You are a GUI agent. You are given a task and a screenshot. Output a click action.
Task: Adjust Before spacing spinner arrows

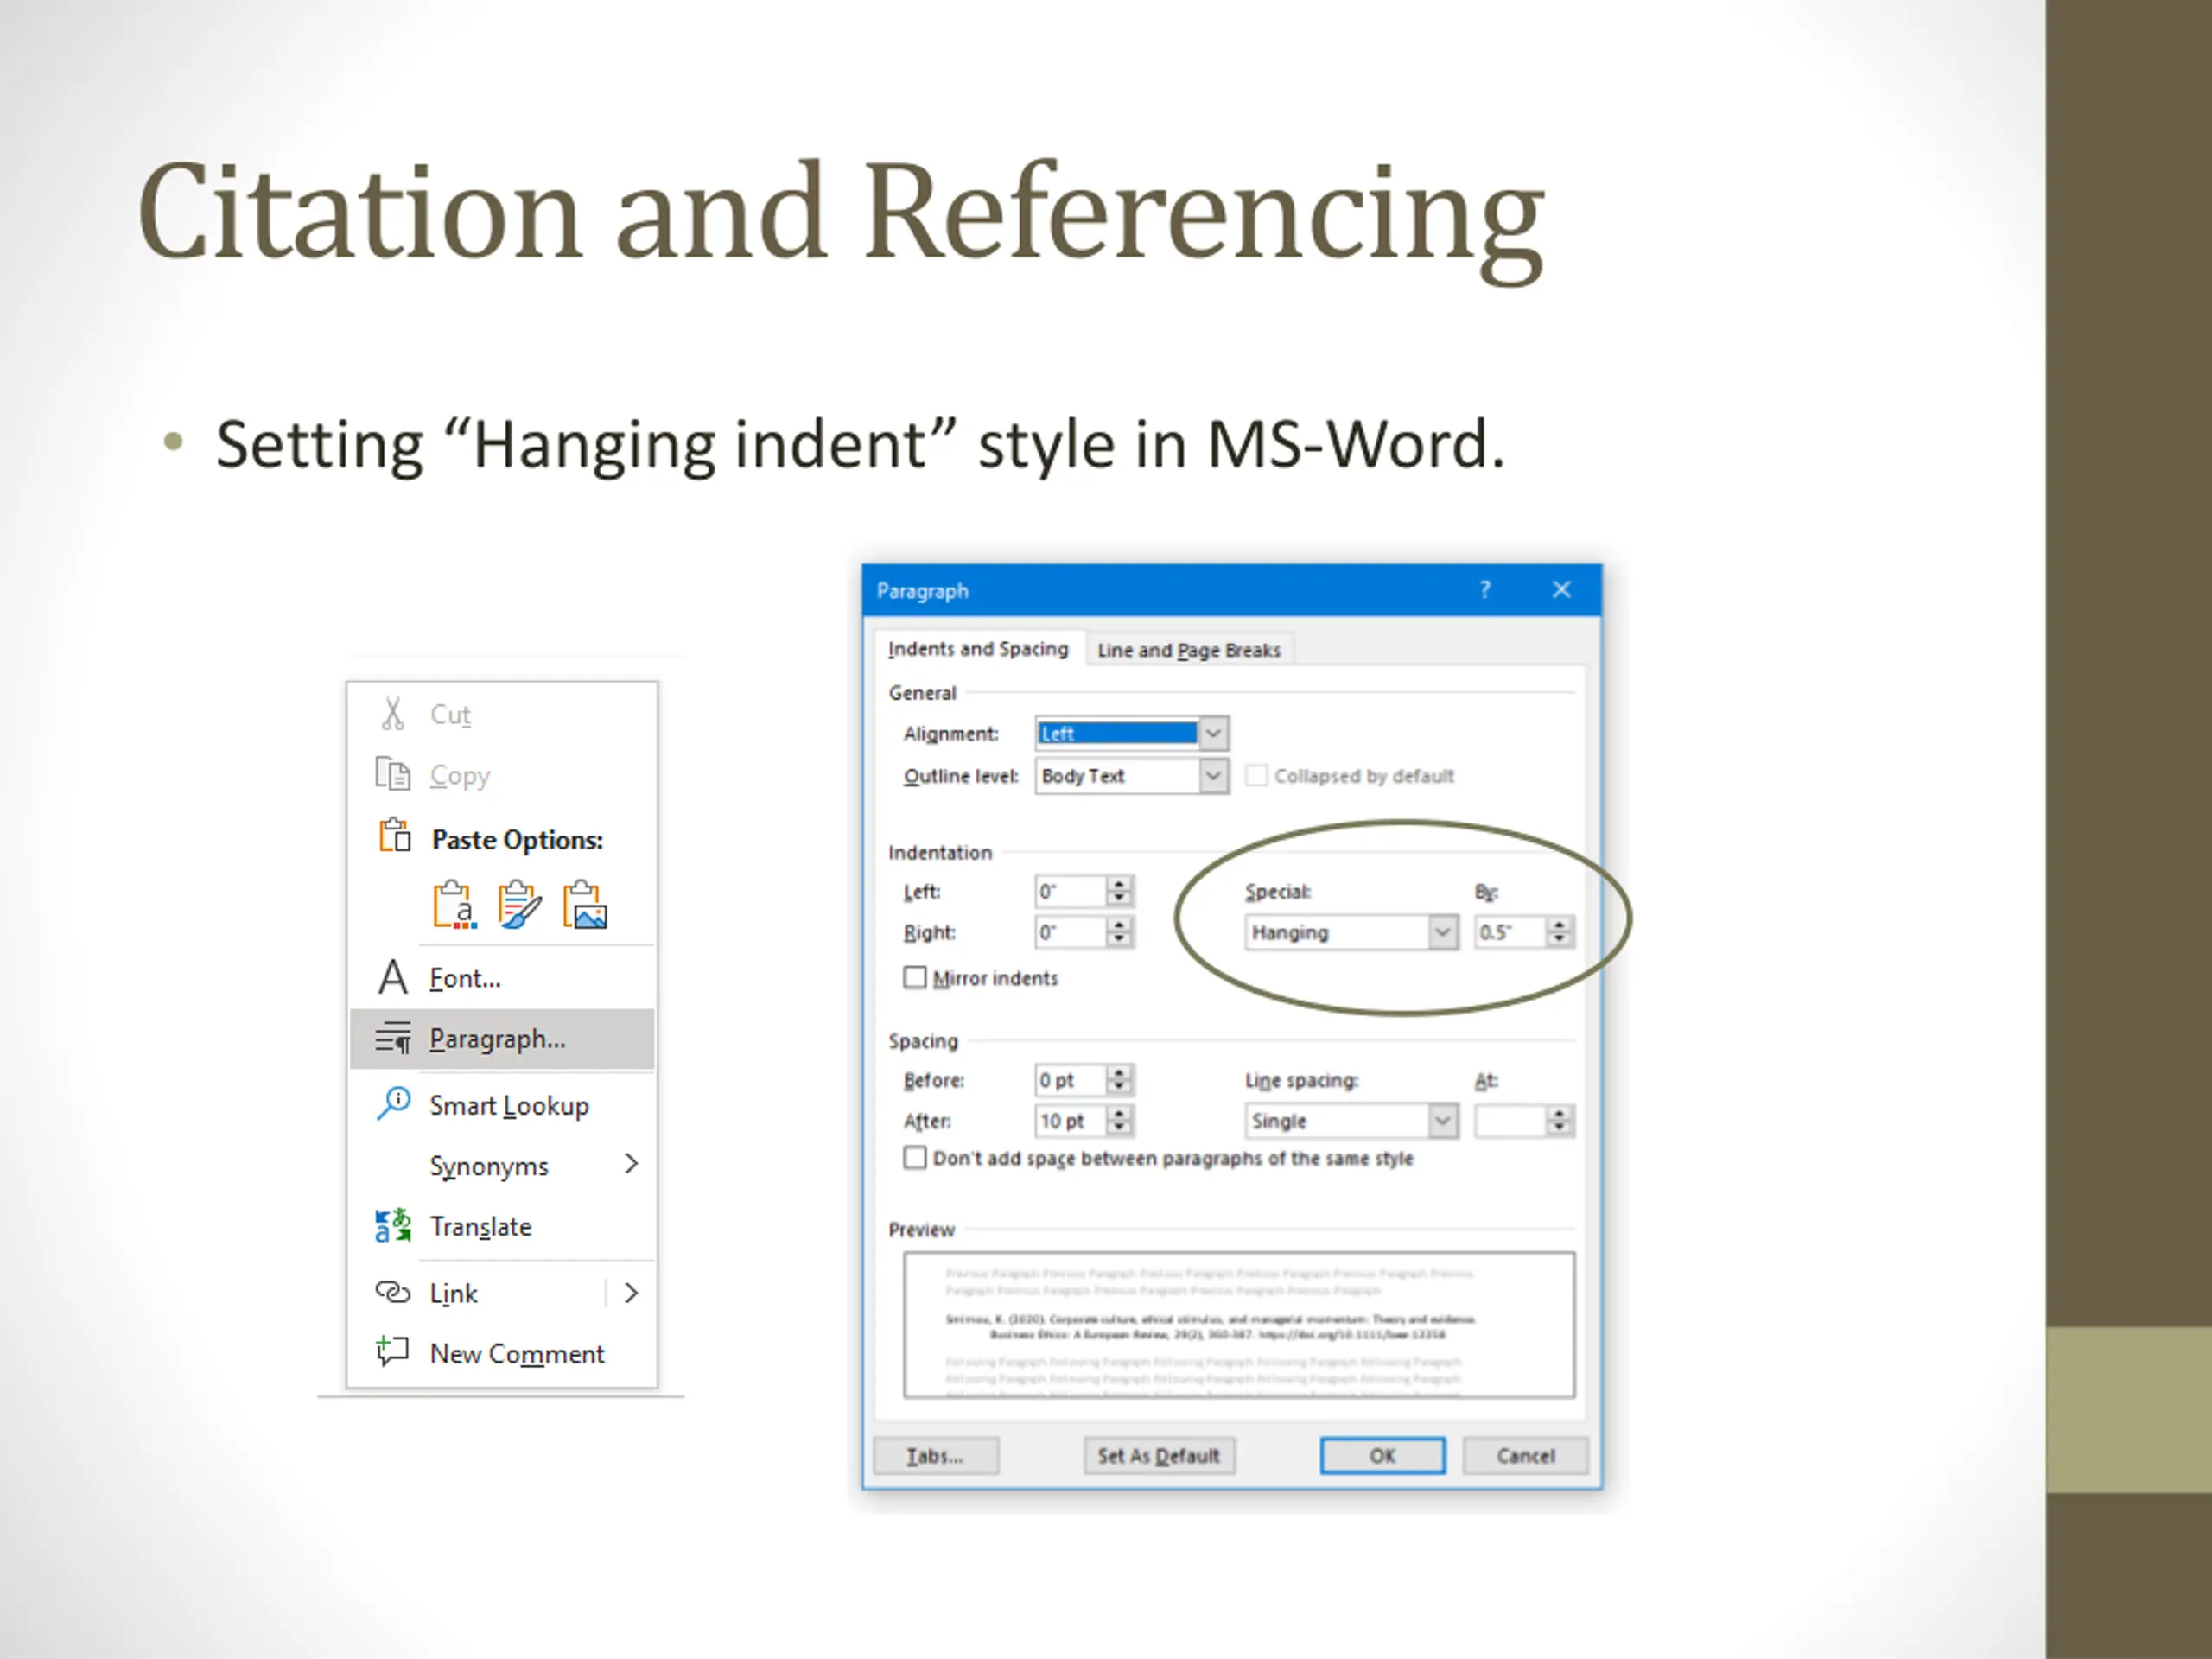pos(1120,1080)
